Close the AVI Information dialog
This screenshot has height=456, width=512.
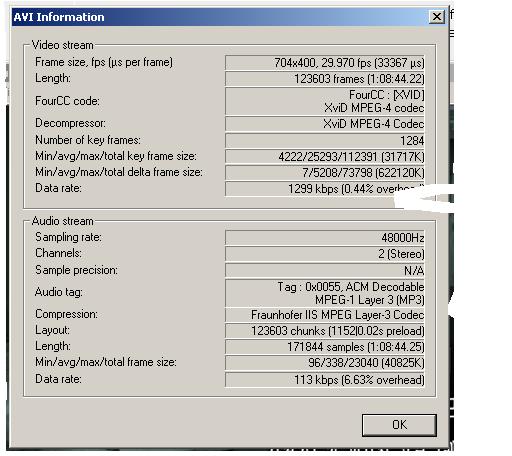(x=436, y=17)
